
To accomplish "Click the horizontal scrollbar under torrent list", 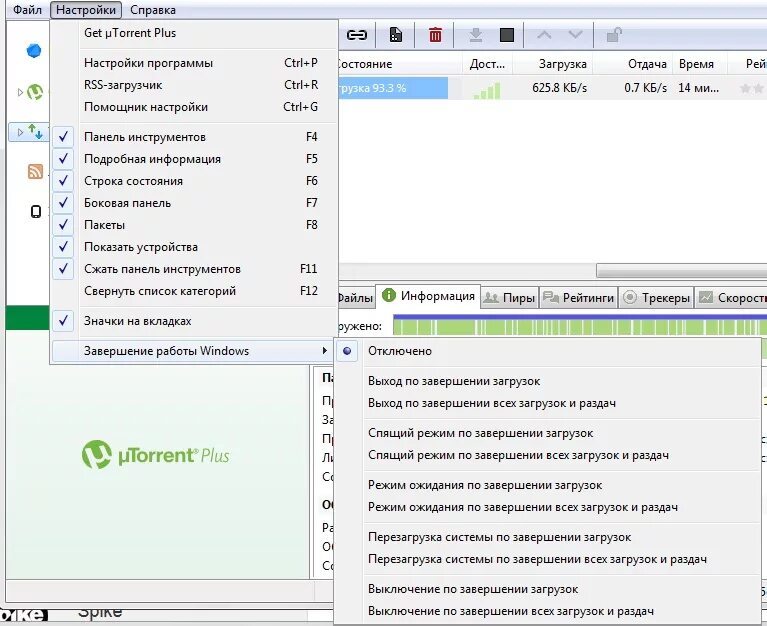I will [x=681, y=270].
